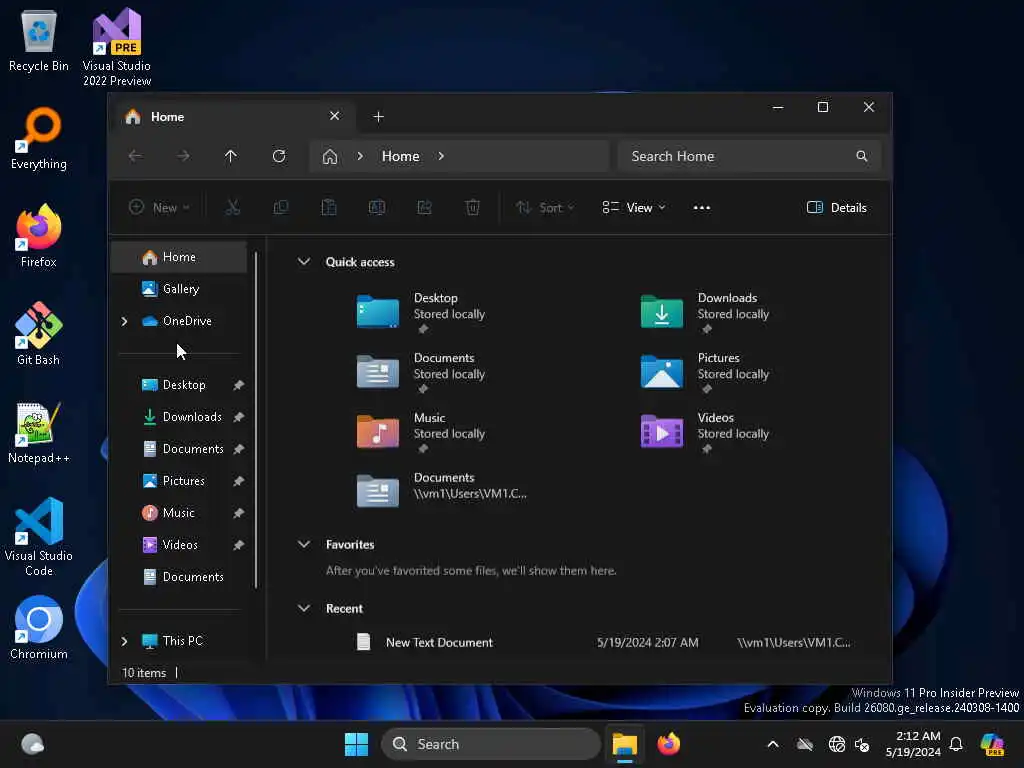Open Recycle Bin desktop icon
Screen dimensions: 1024x768
(39, 40)
